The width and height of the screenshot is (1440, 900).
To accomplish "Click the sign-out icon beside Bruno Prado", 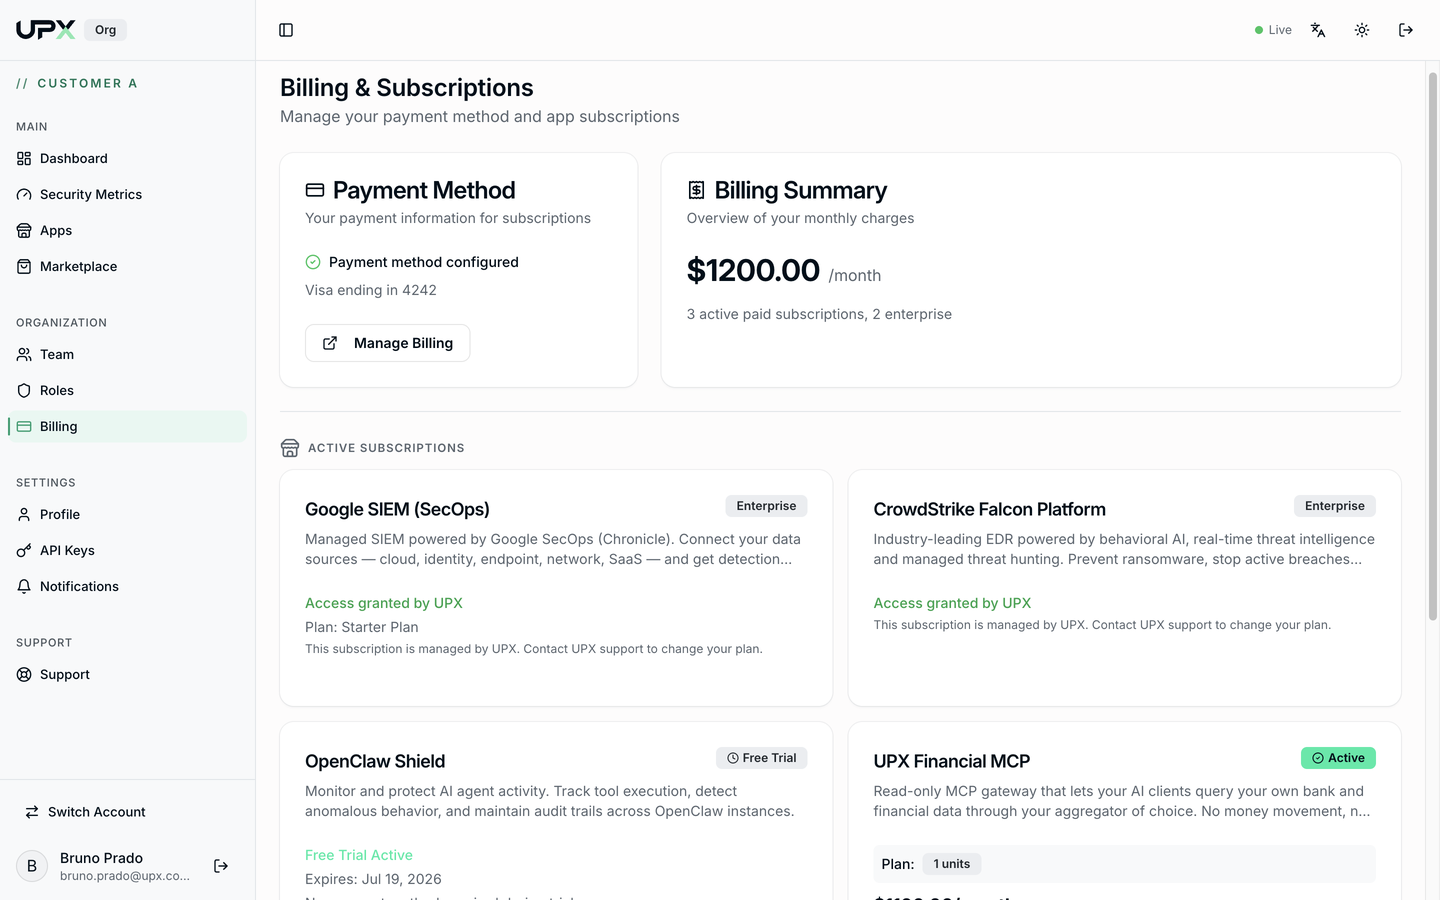I will point(221,866).
